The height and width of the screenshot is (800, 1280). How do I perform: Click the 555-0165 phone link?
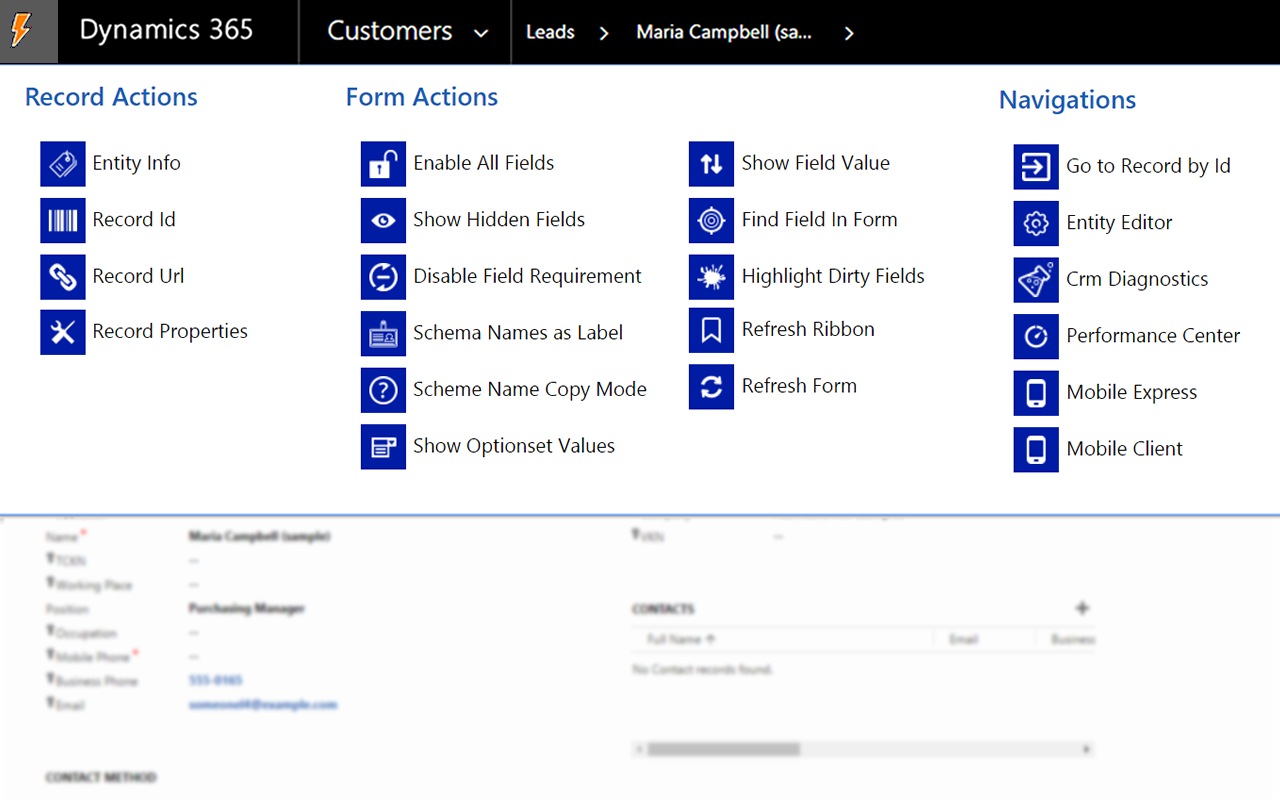(x=216, y=681)
